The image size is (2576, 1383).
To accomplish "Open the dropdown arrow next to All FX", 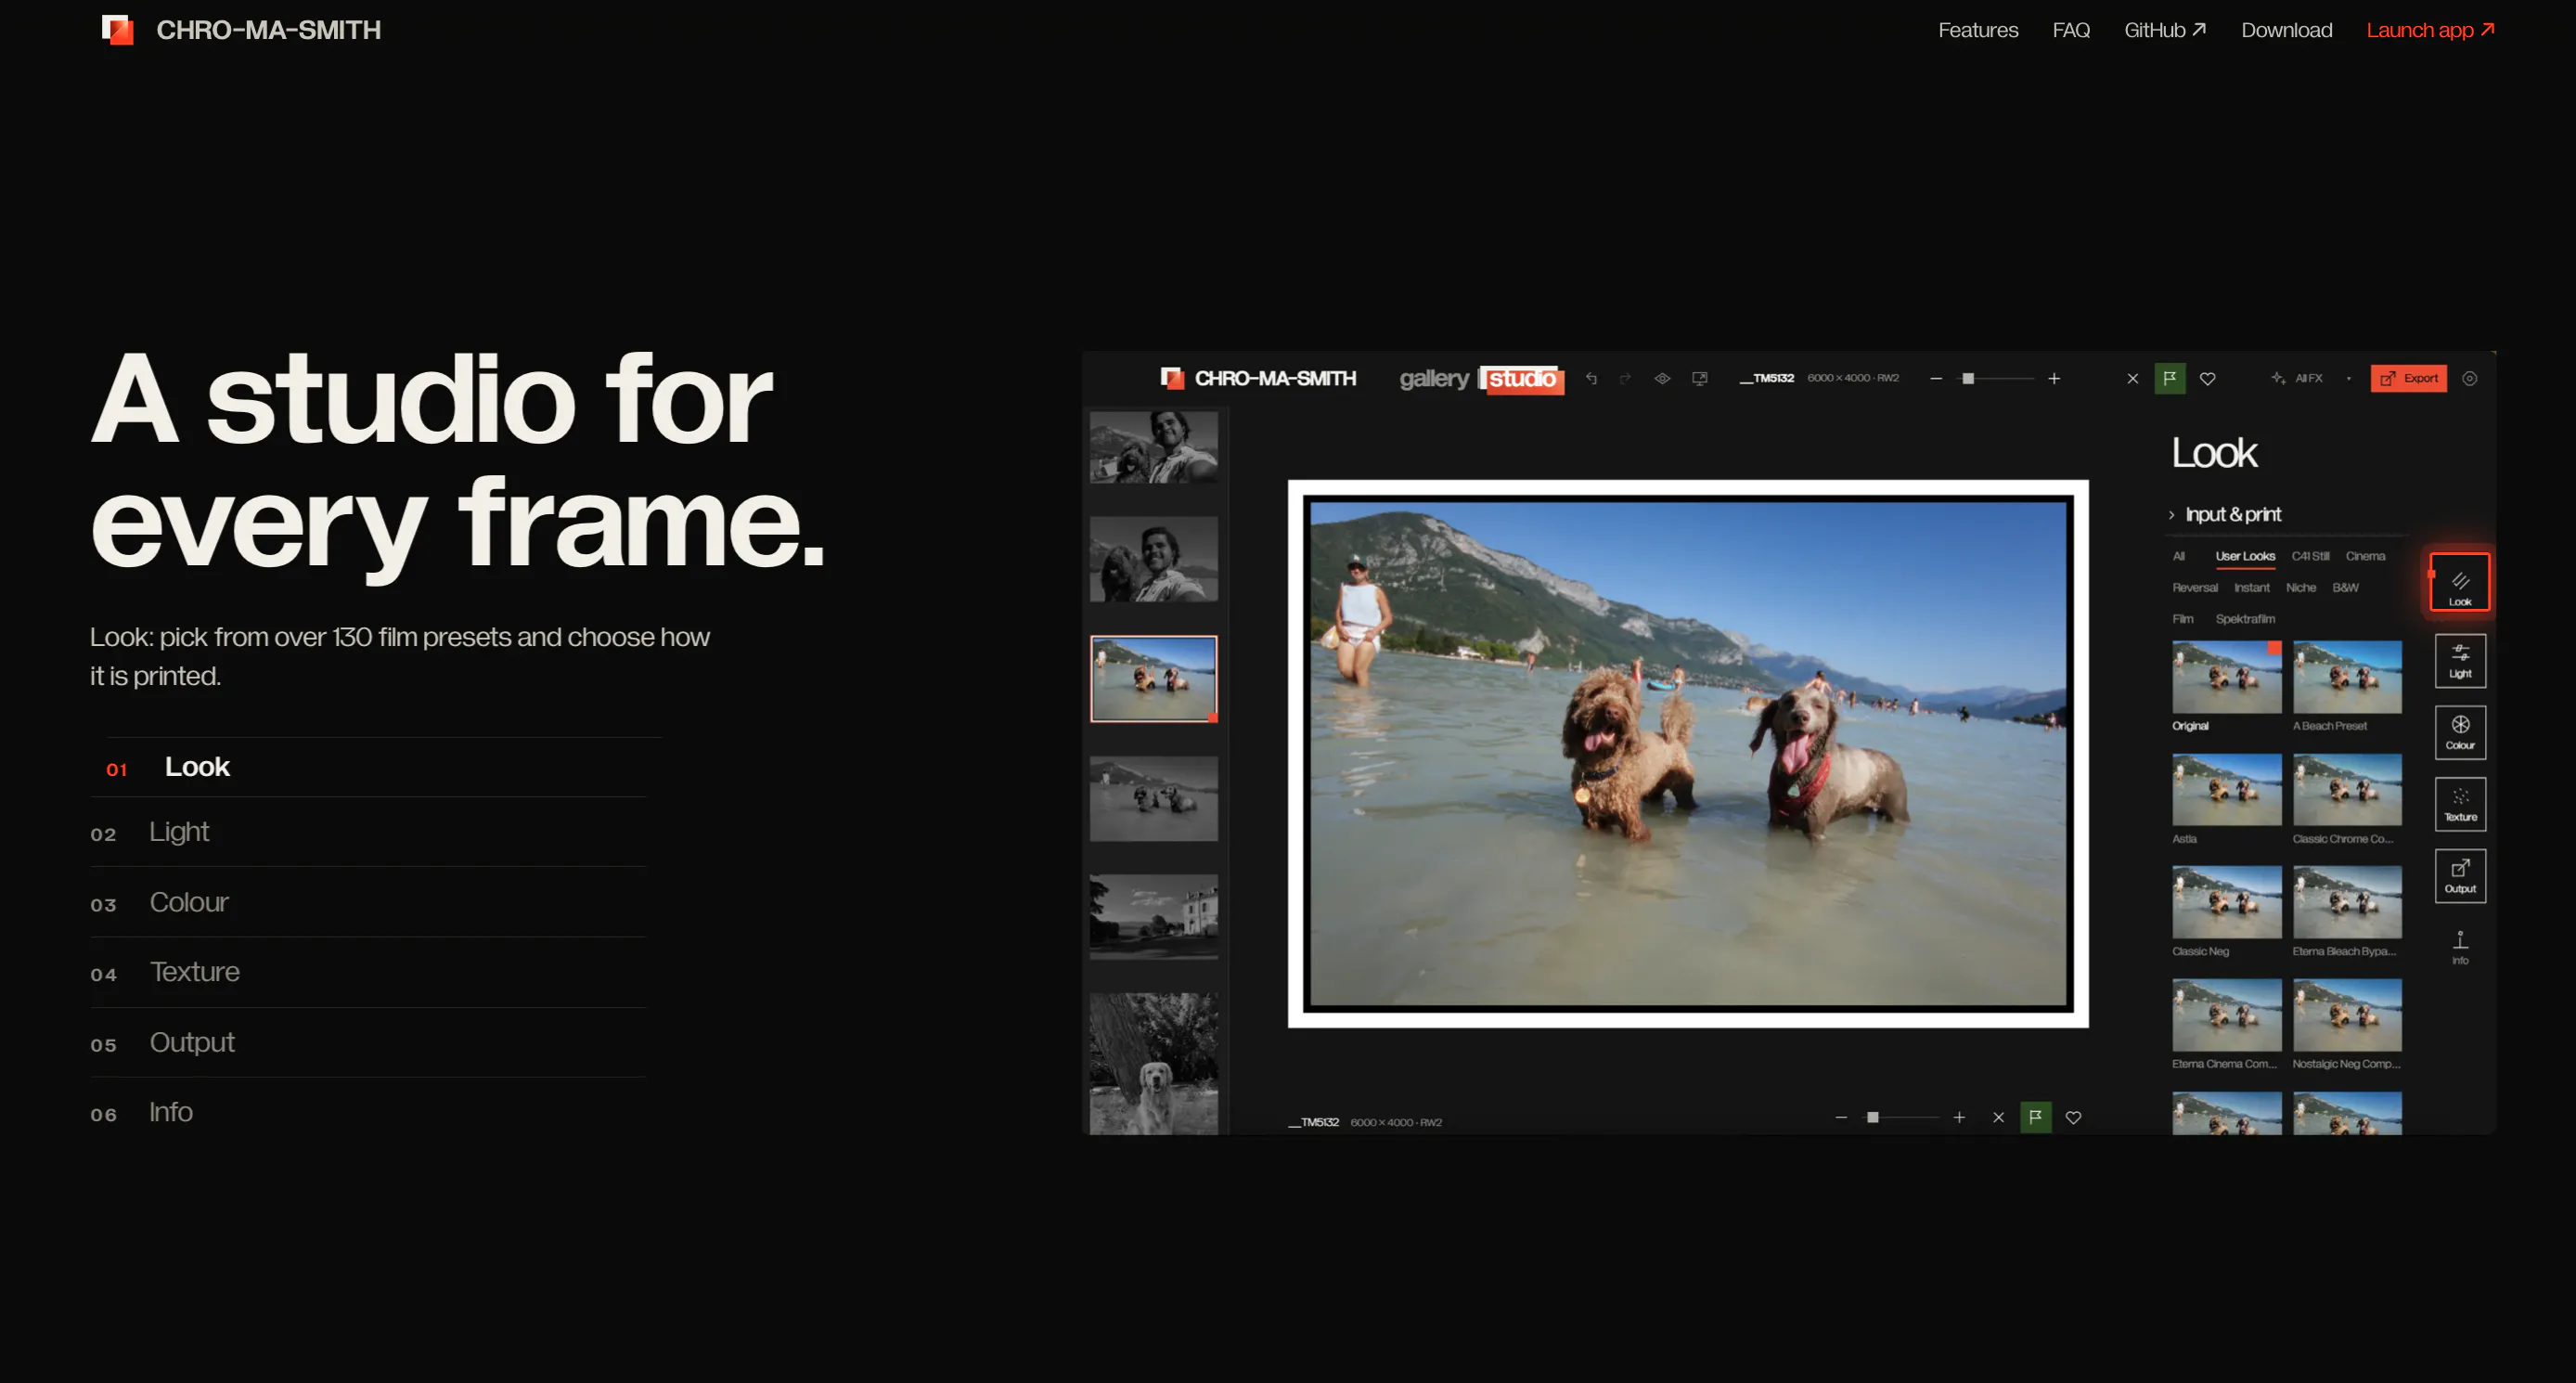I will click(2349, 379).
